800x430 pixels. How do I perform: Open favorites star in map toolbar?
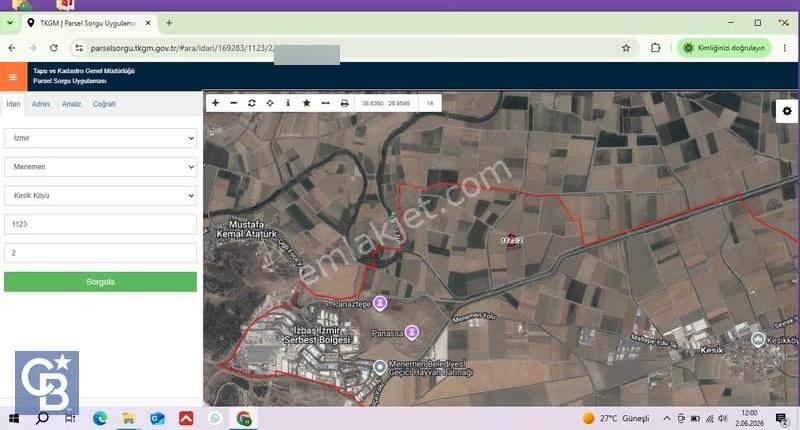point(306,103)
